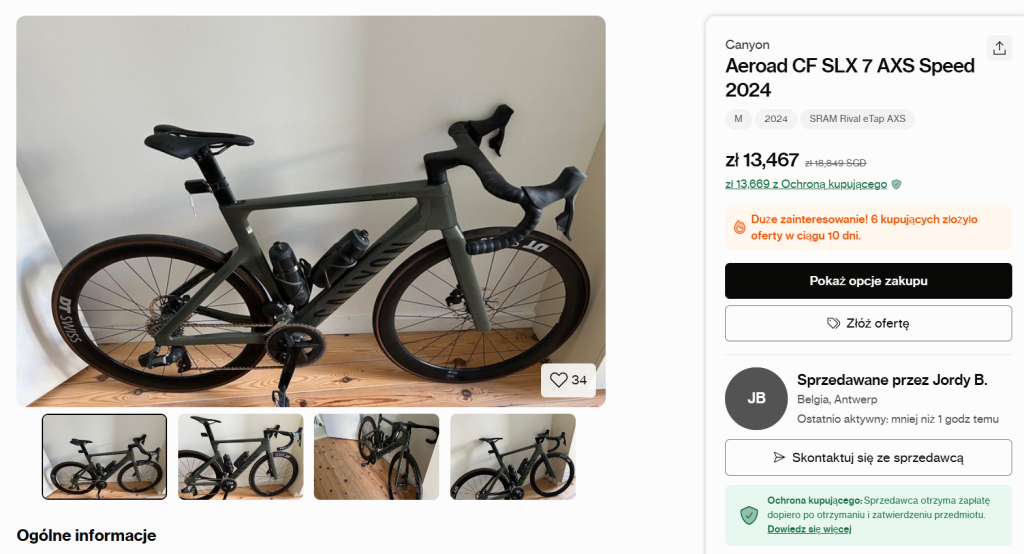Open the 'Dowiedz się więcej' link

(x=809, y=529)
